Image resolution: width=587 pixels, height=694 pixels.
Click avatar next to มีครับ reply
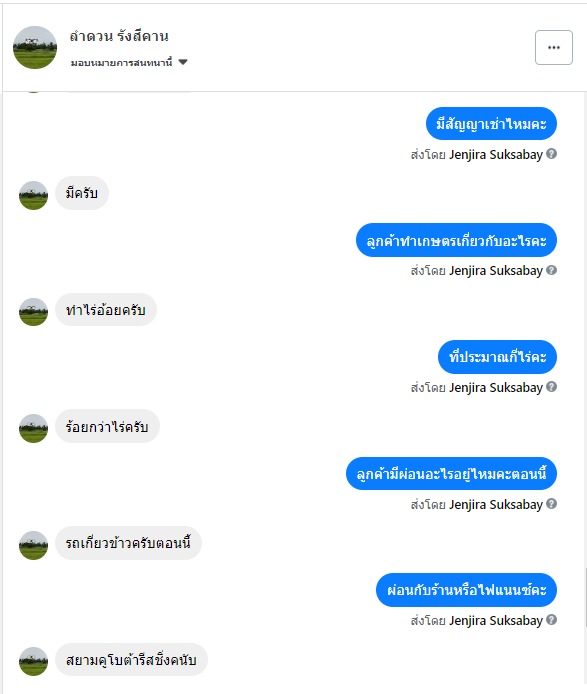pyautogui.click(x=33, y=195)
